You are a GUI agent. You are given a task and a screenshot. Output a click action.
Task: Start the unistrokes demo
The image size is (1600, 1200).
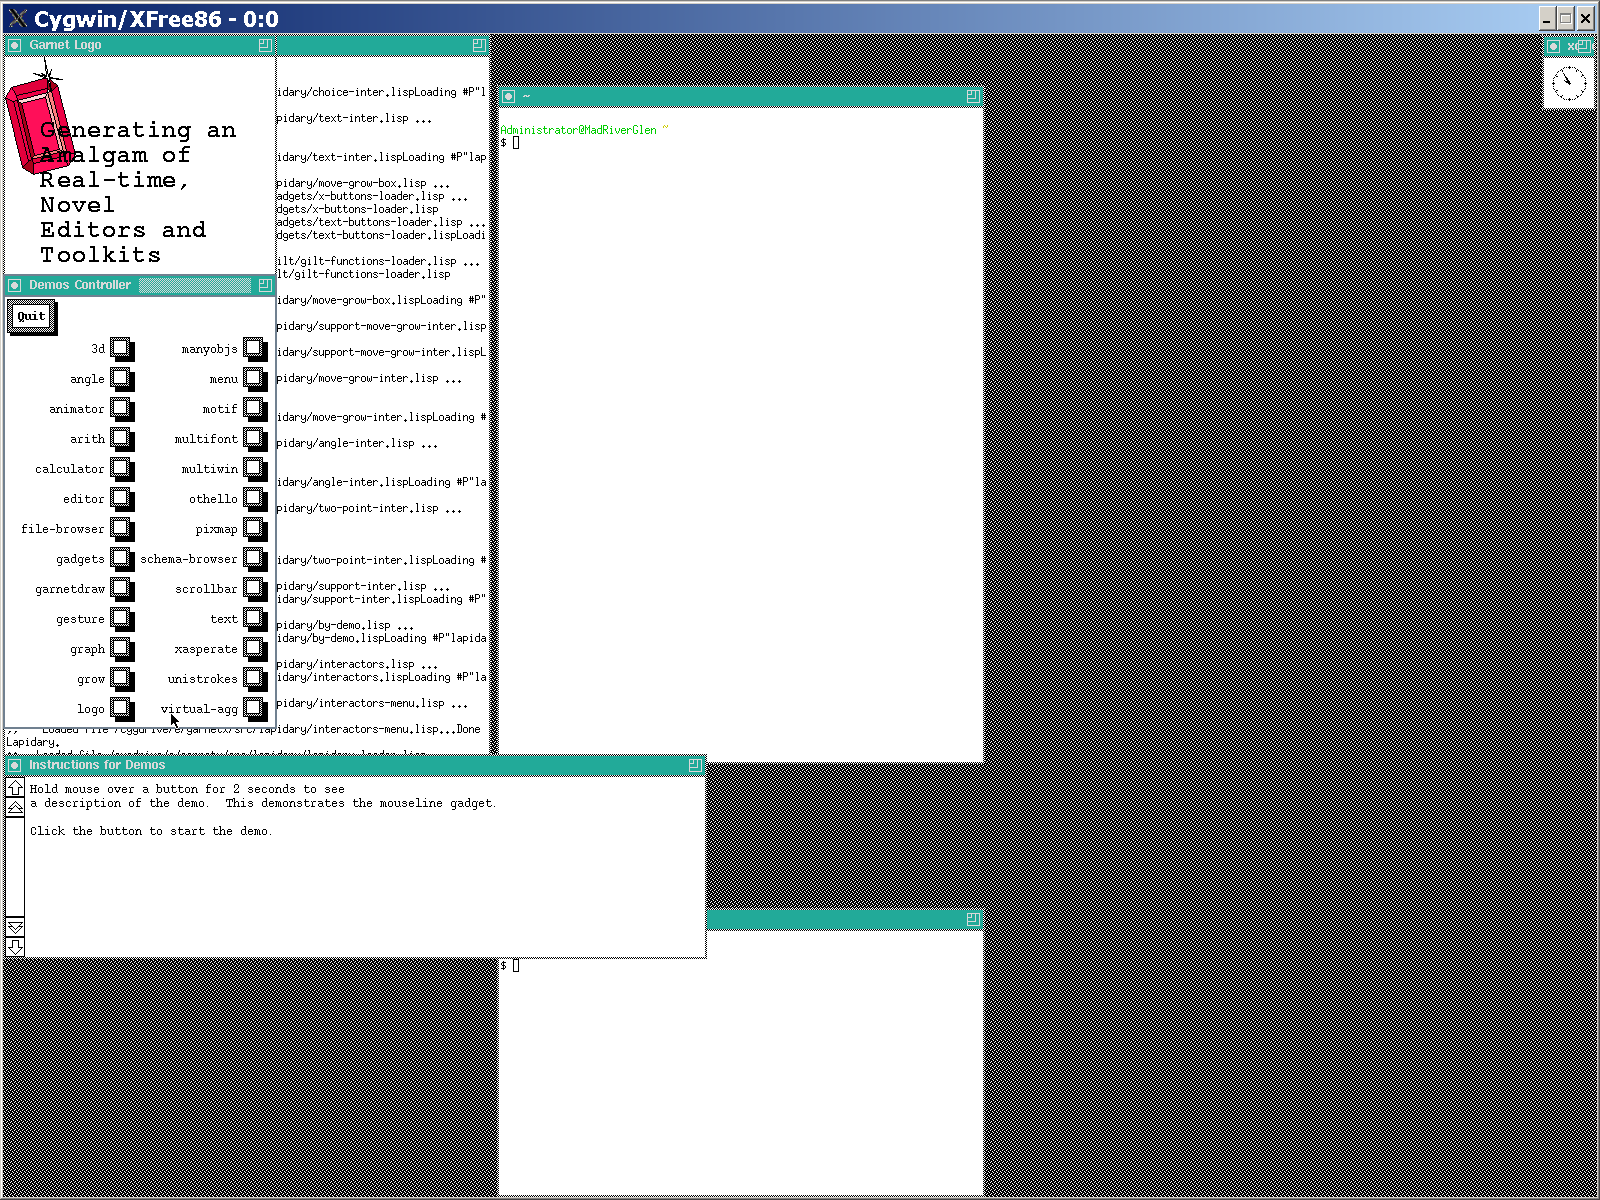(x=255, y=679)
